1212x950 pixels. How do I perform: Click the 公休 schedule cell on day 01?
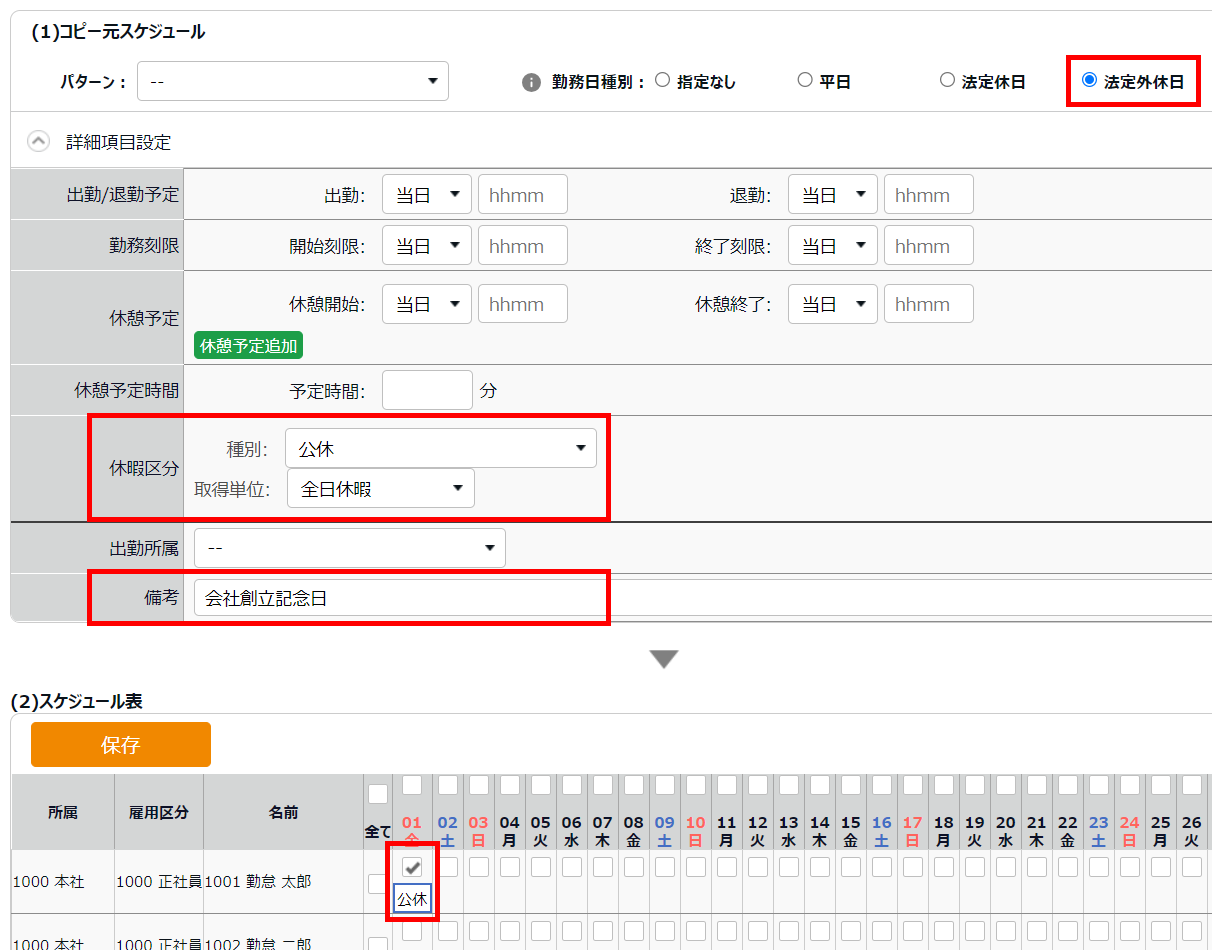point(412,900)
